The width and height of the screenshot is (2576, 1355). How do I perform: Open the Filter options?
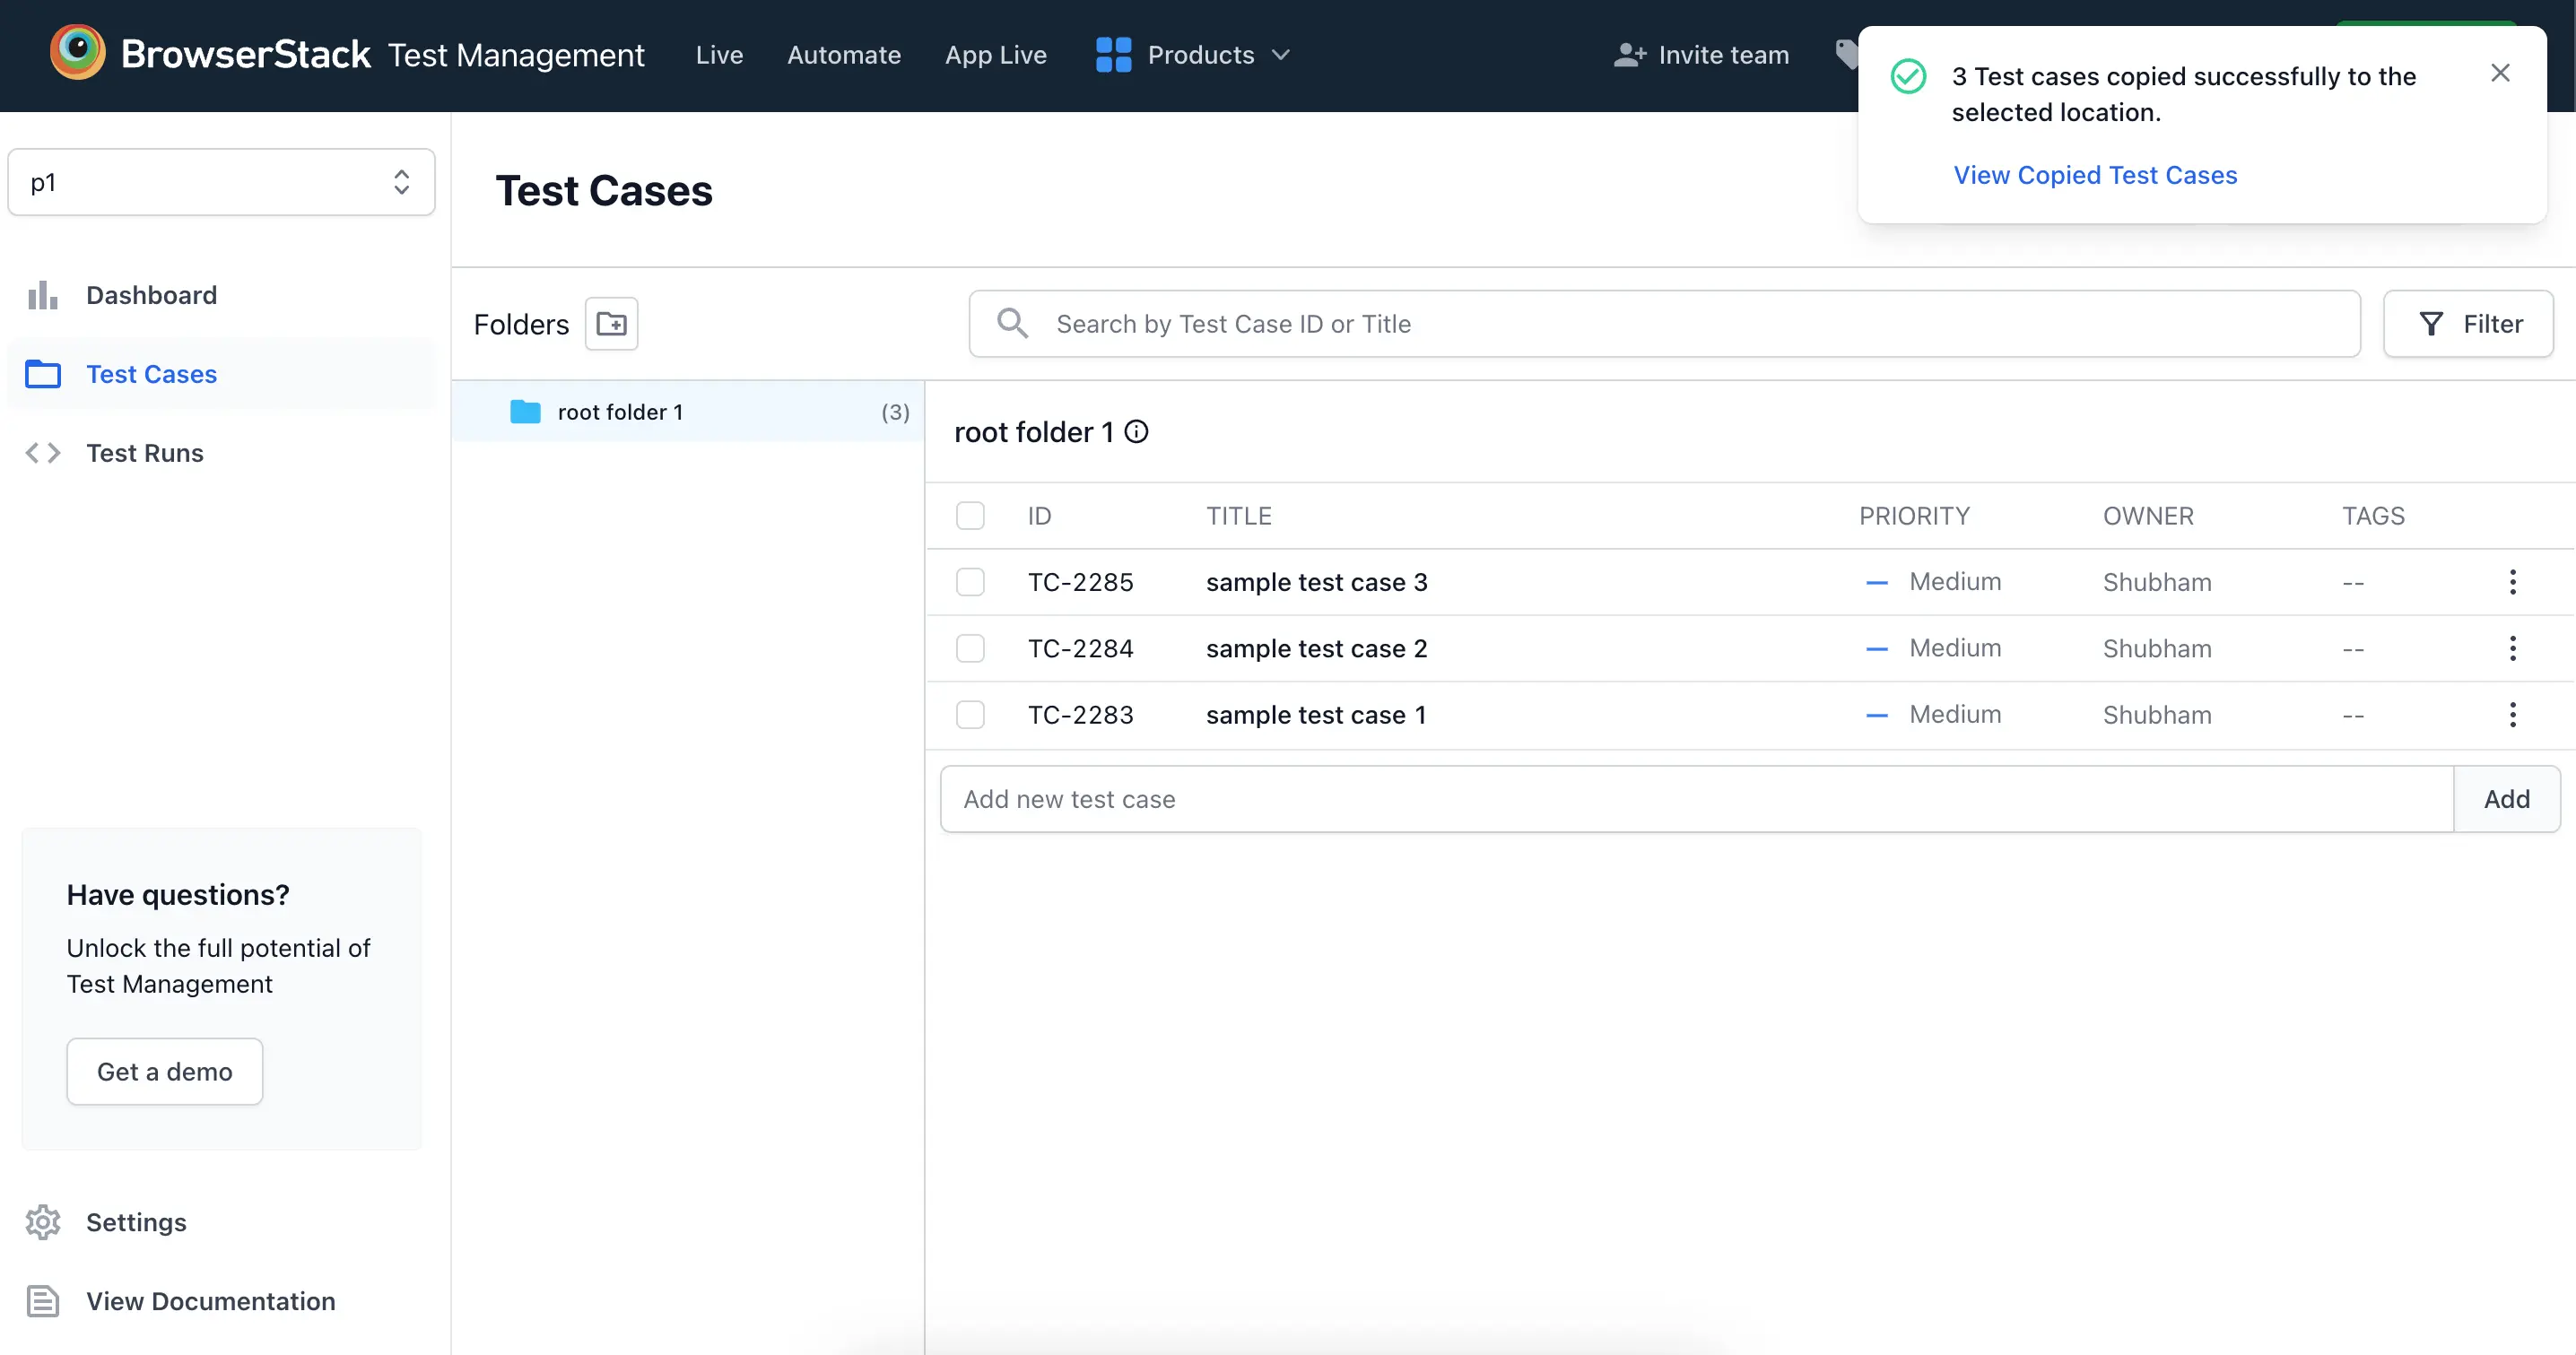click(2468, 324)
